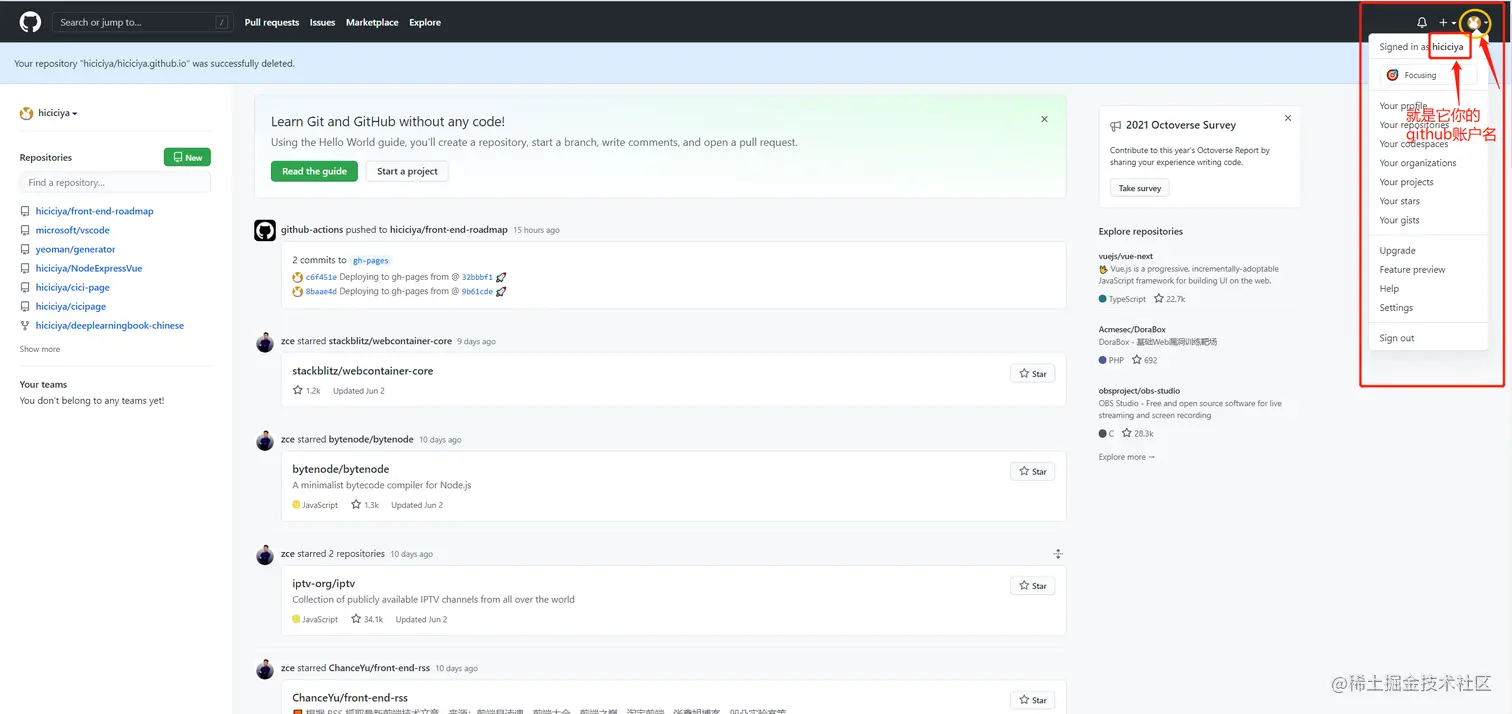Set the Focusing status

click(x=1428, y=75)
